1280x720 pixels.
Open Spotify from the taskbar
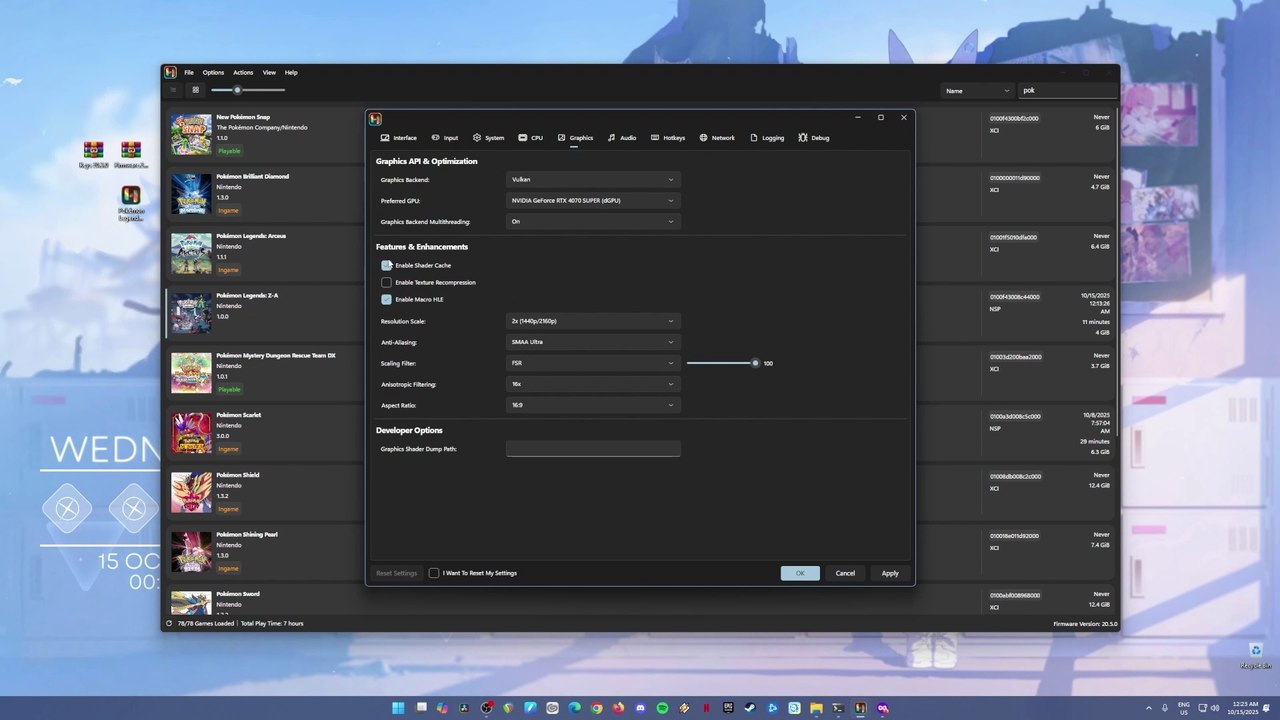point(662,708)
